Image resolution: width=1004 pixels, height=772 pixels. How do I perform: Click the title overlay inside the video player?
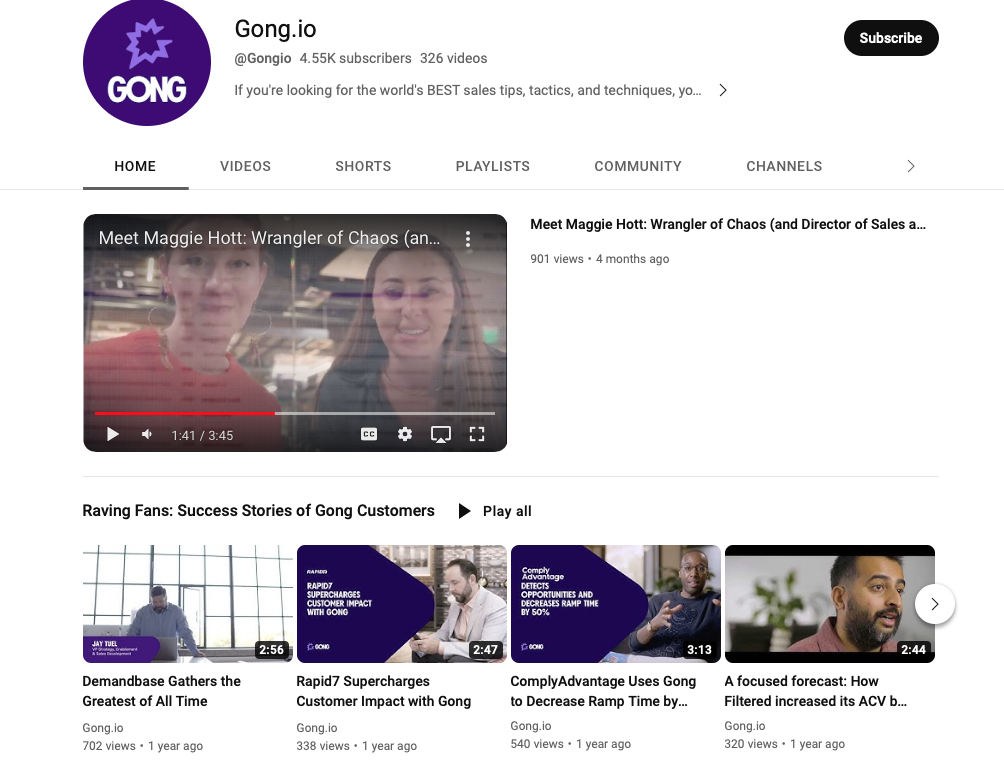(x=270, y=238)
